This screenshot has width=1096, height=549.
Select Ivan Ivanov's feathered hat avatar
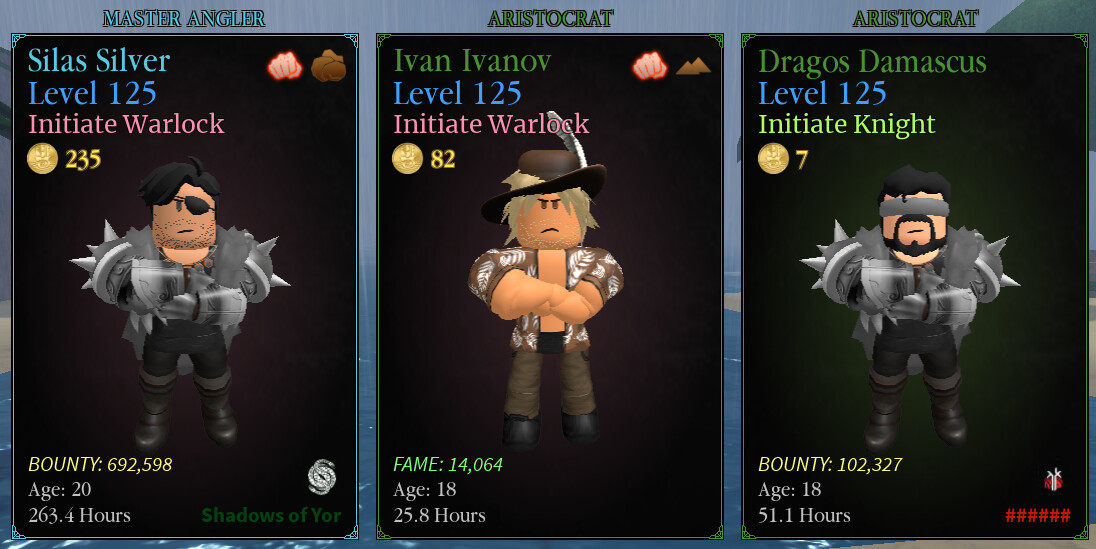(x=545, y=280)
